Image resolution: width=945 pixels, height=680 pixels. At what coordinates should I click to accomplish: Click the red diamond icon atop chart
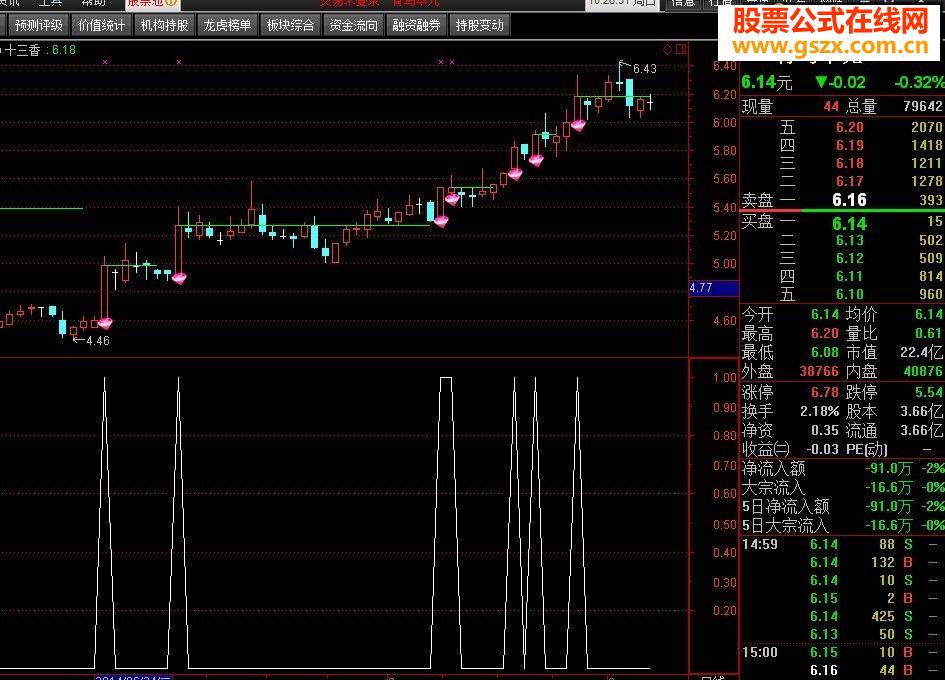[x=667, y=49]
